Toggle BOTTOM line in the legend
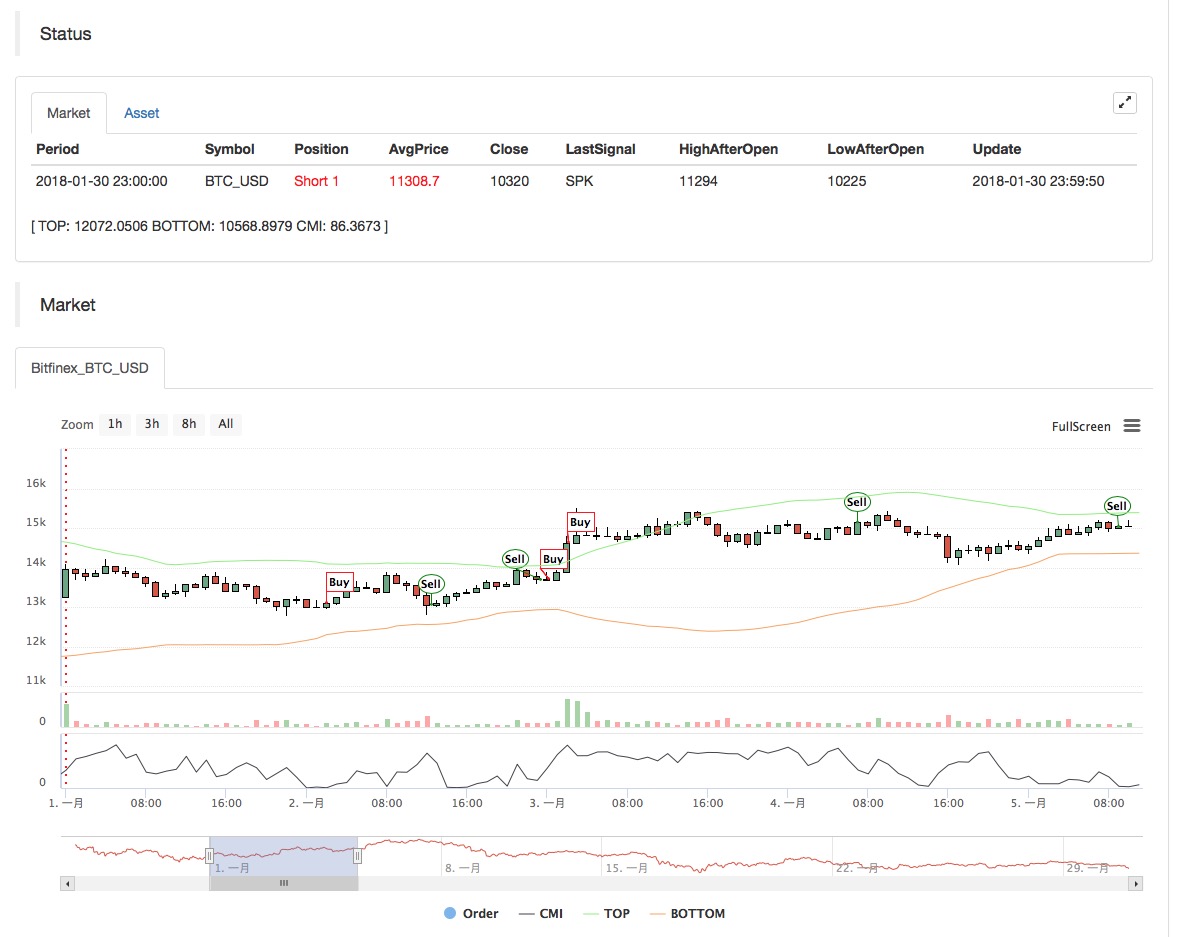 coord(687,913)
